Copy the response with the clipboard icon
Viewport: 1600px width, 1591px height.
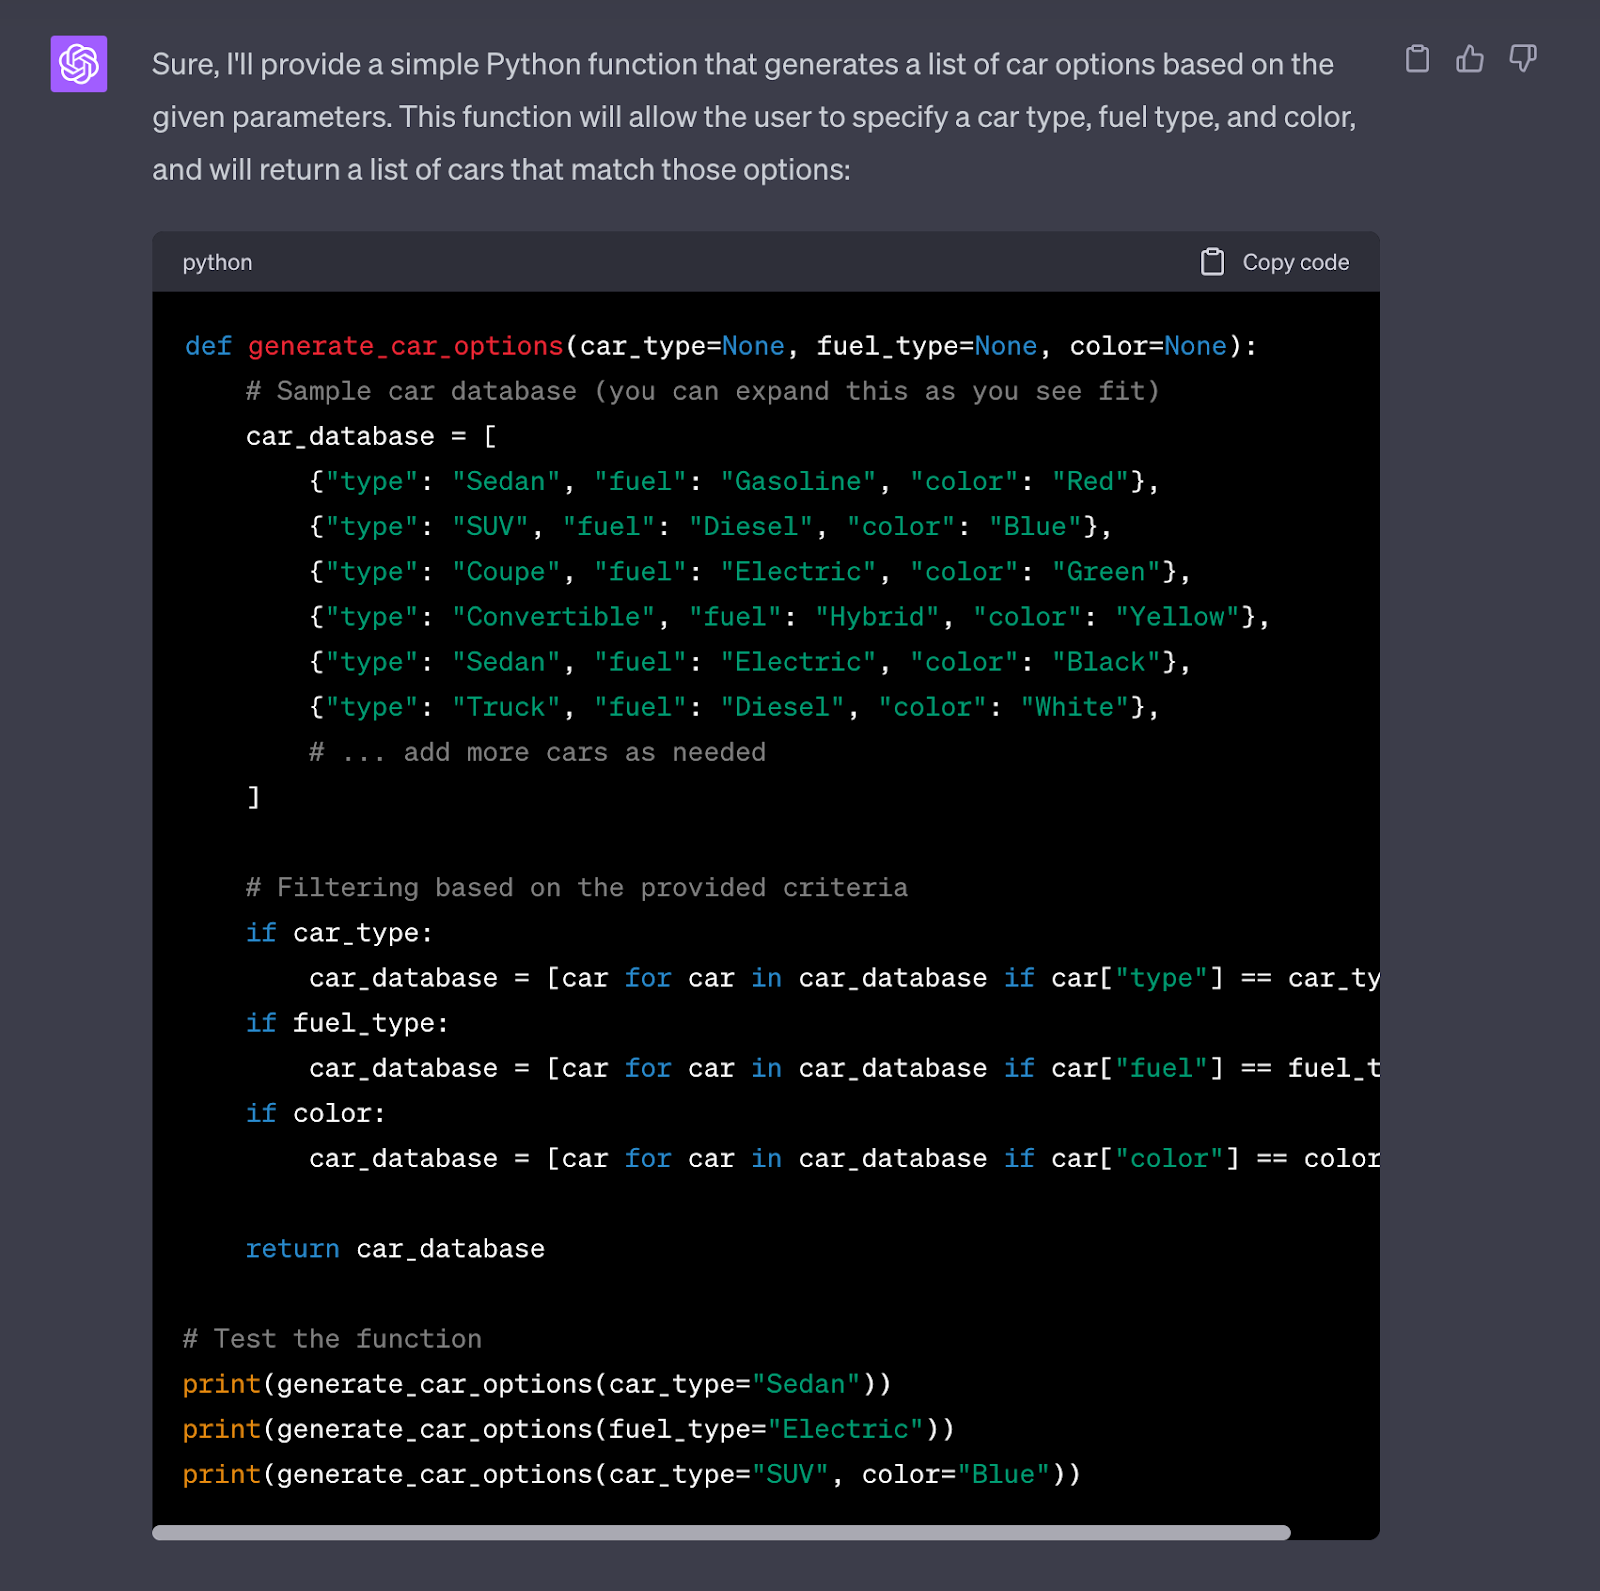pyautogui.click(x=1417, y=59)
